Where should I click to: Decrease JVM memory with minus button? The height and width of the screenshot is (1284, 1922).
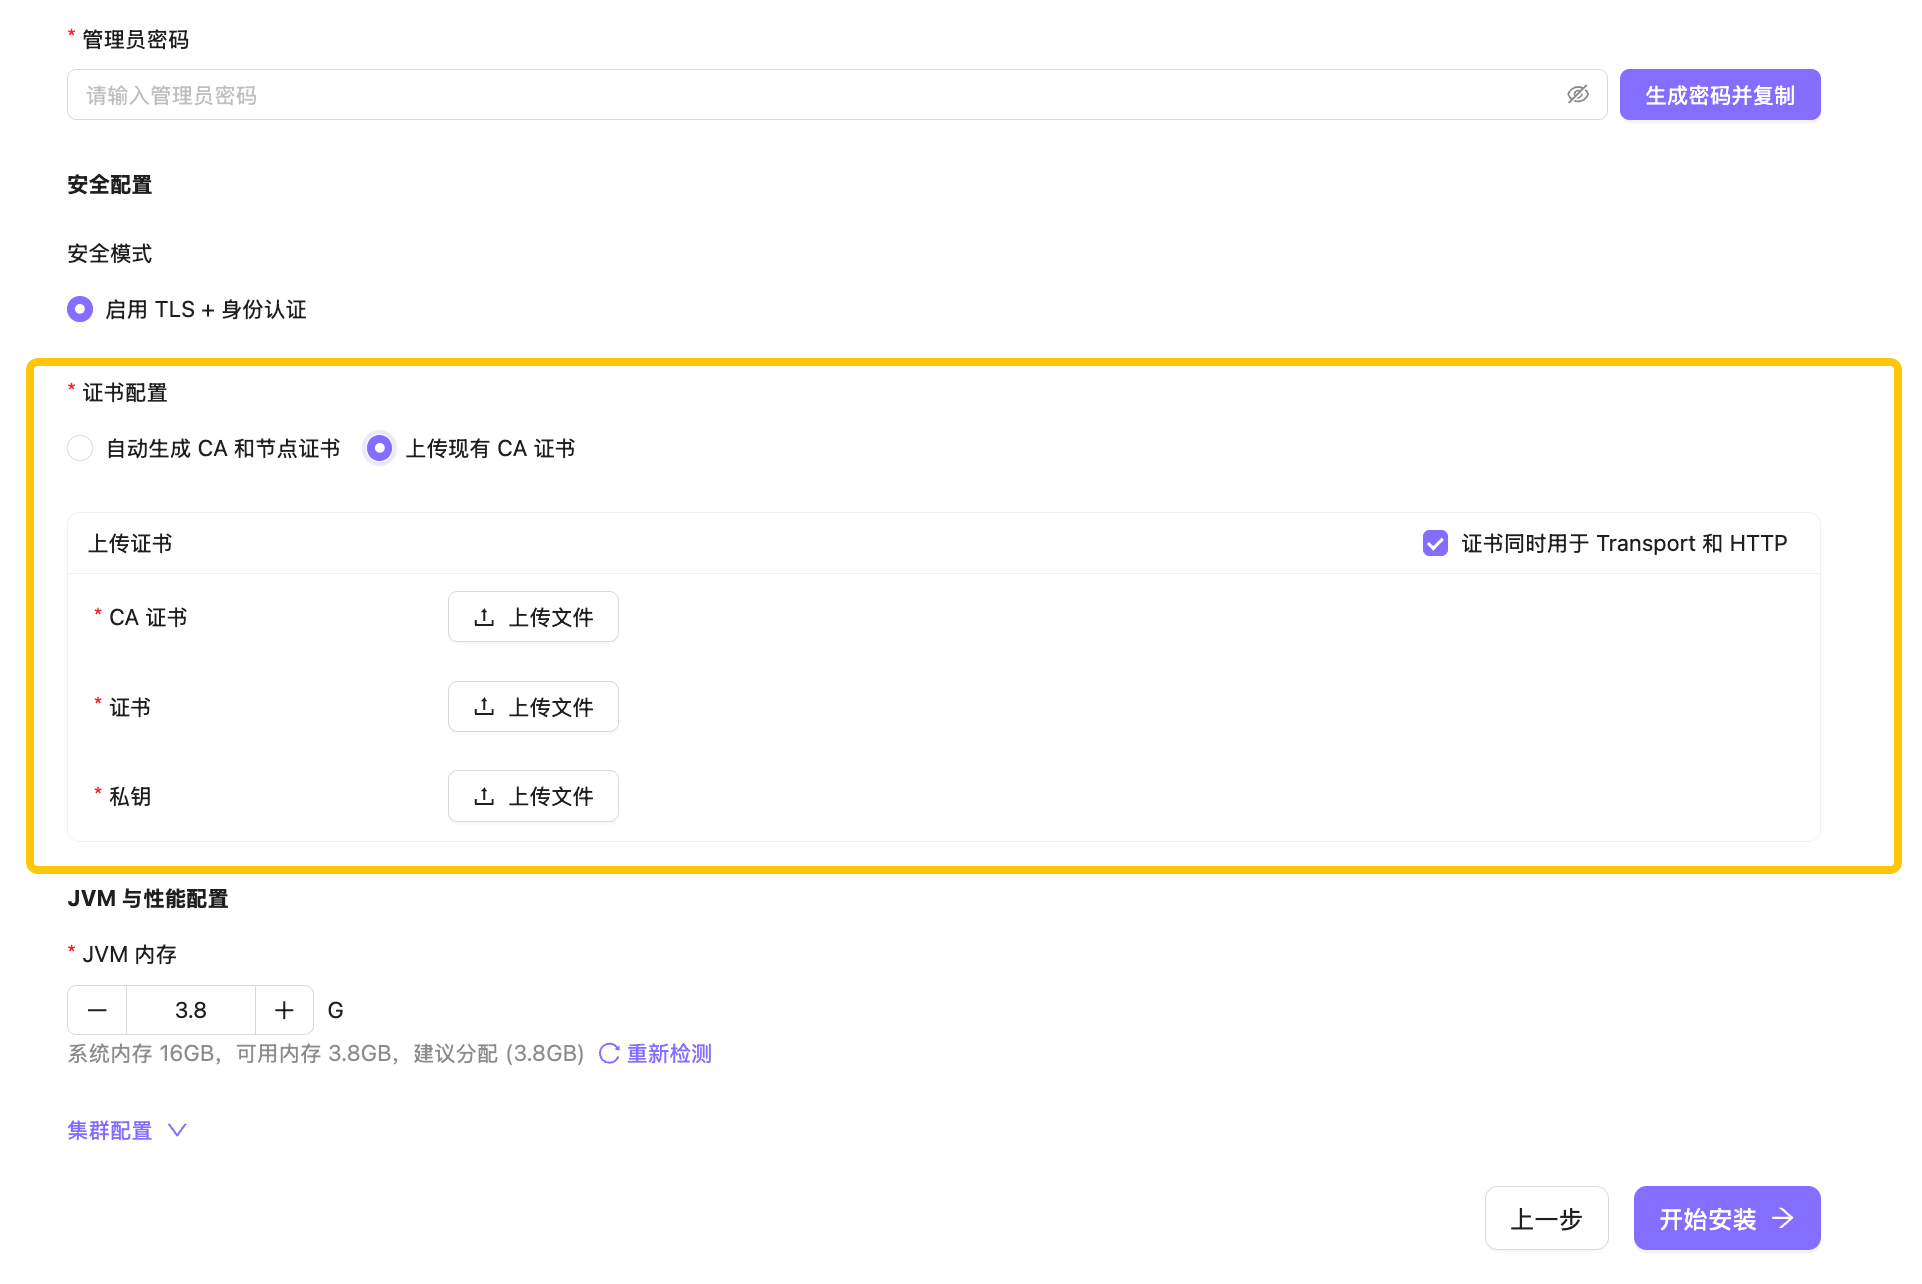pyautogui.click(x=97, y=1010)
